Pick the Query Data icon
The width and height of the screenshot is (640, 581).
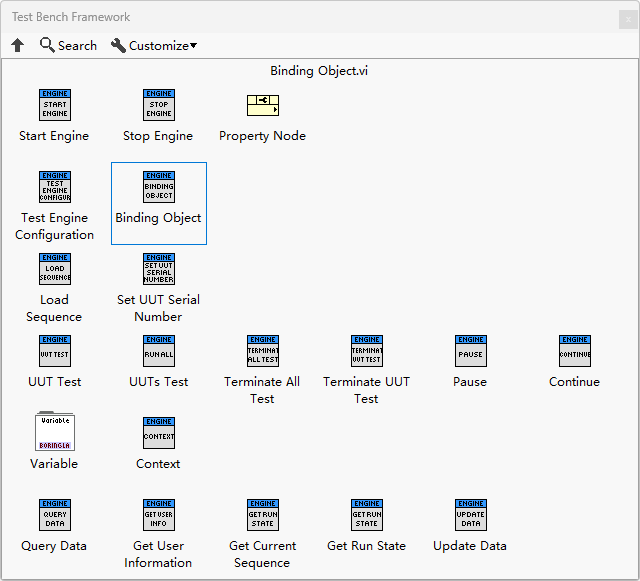54,515
